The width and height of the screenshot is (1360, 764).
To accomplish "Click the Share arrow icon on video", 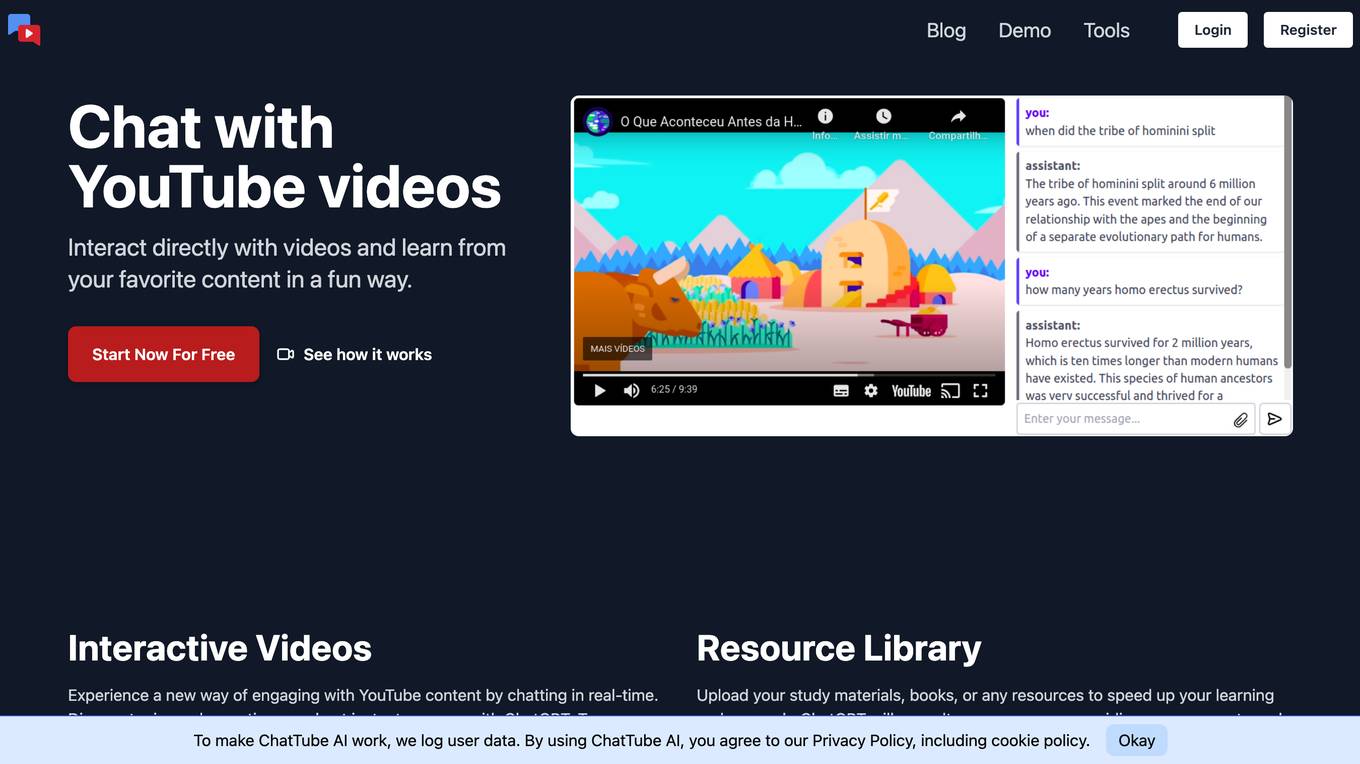I will (958, 117).
